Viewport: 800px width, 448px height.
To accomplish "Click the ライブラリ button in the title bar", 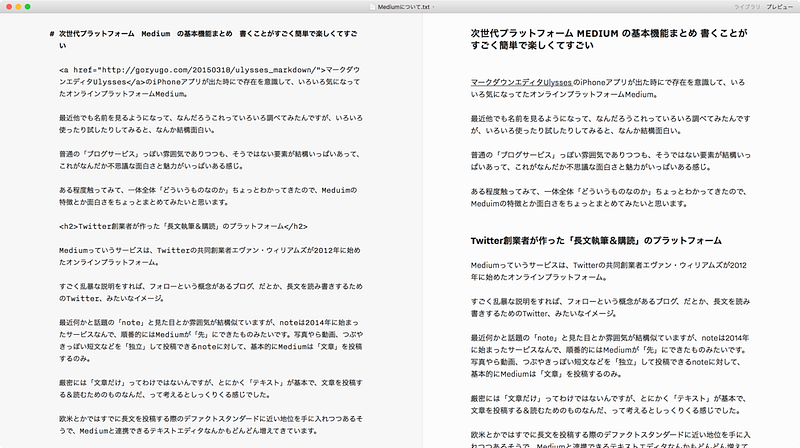I will 747,7.
